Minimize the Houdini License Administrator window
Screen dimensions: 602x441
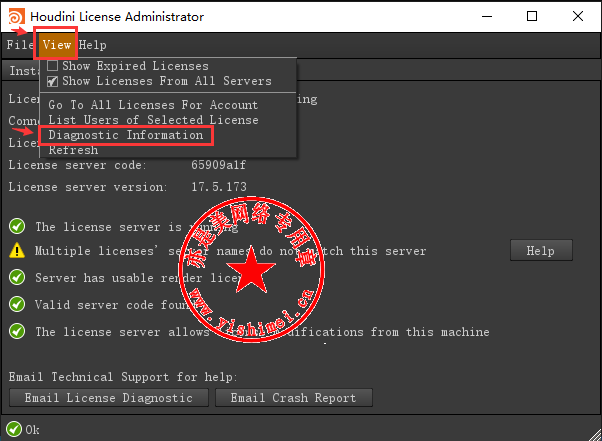(487, 17)
